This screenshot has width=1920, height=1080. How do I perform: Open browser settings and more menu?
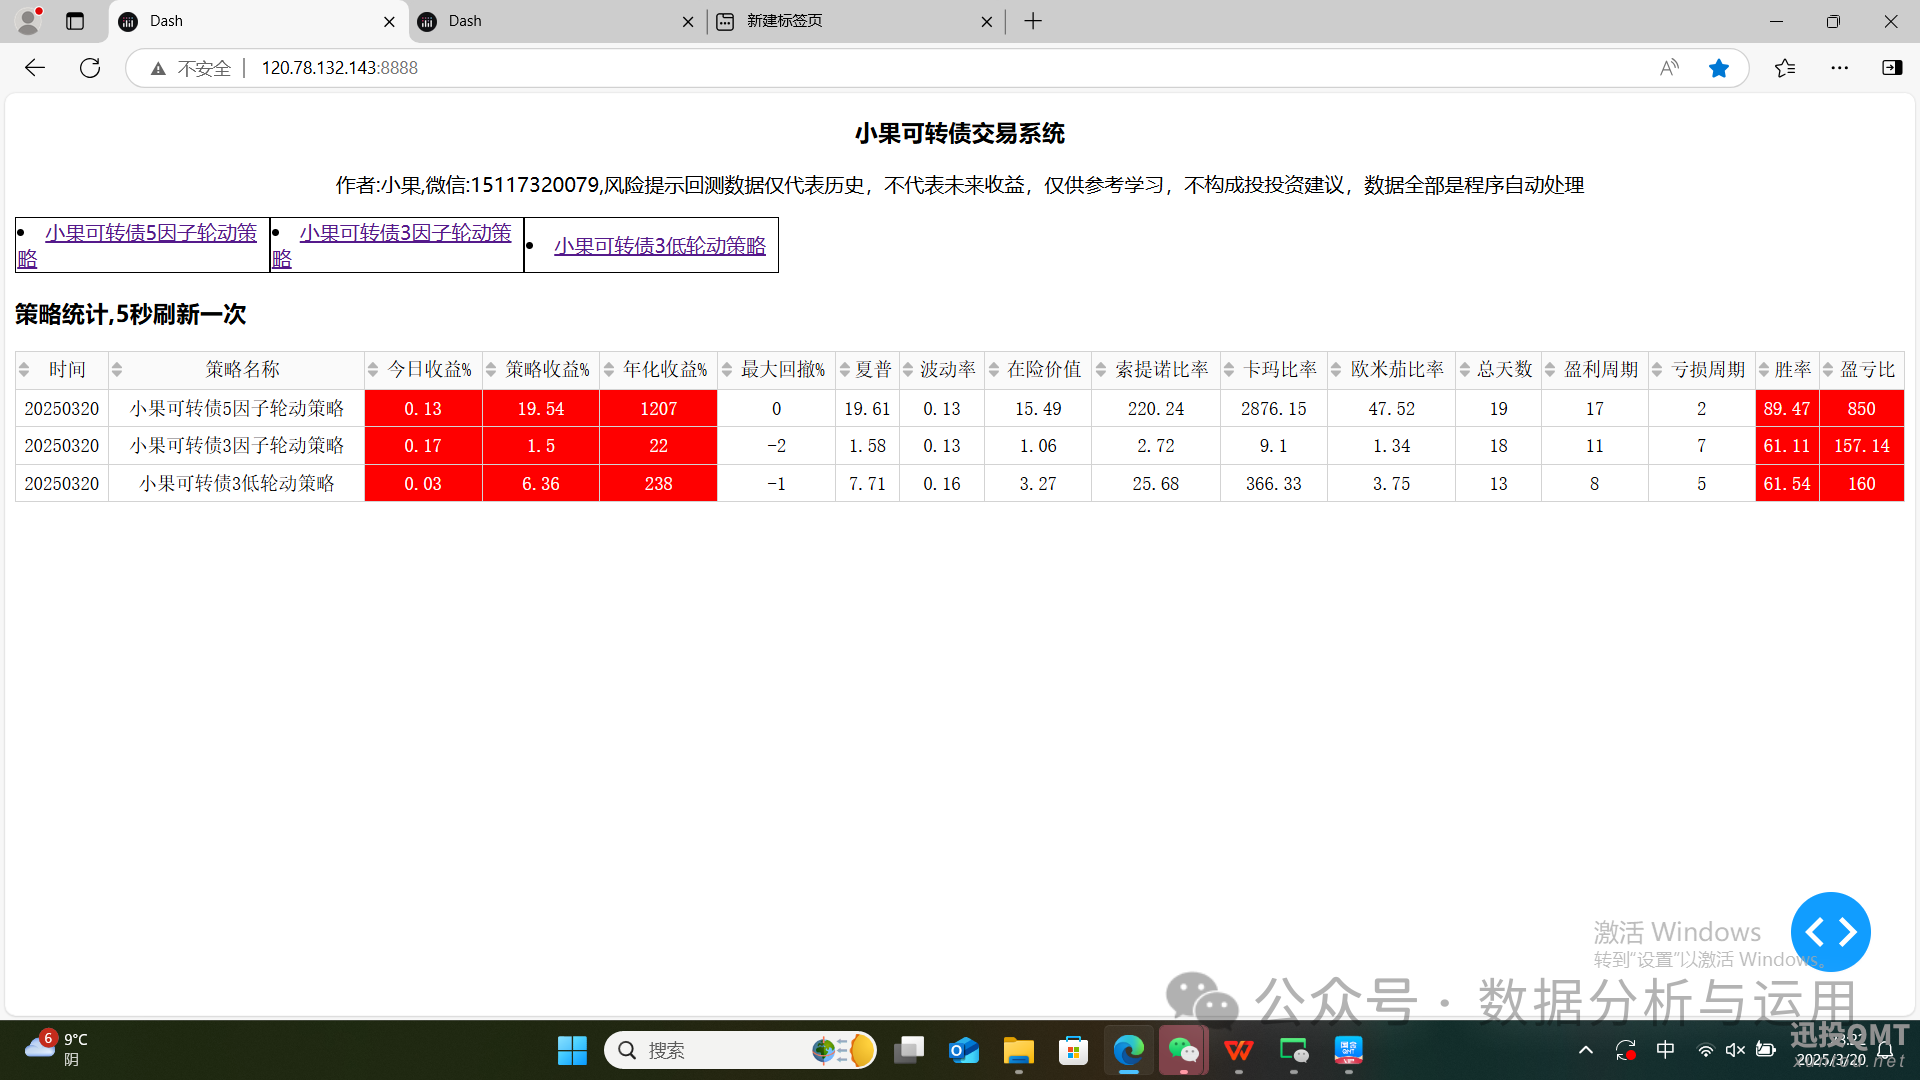[x=1840, y=68]
